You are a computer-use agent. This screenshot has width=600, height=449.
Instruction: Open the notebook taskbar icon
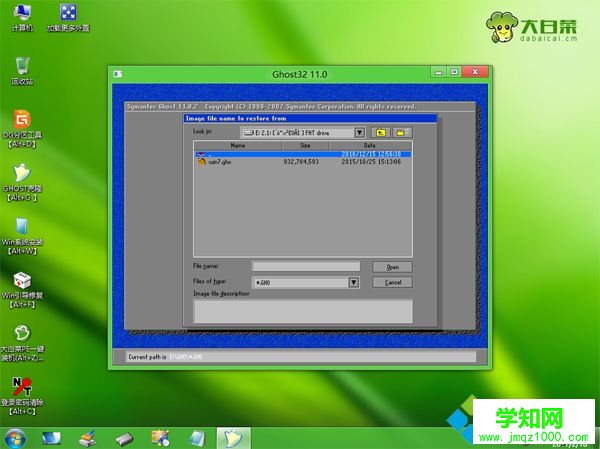point(197,439)
